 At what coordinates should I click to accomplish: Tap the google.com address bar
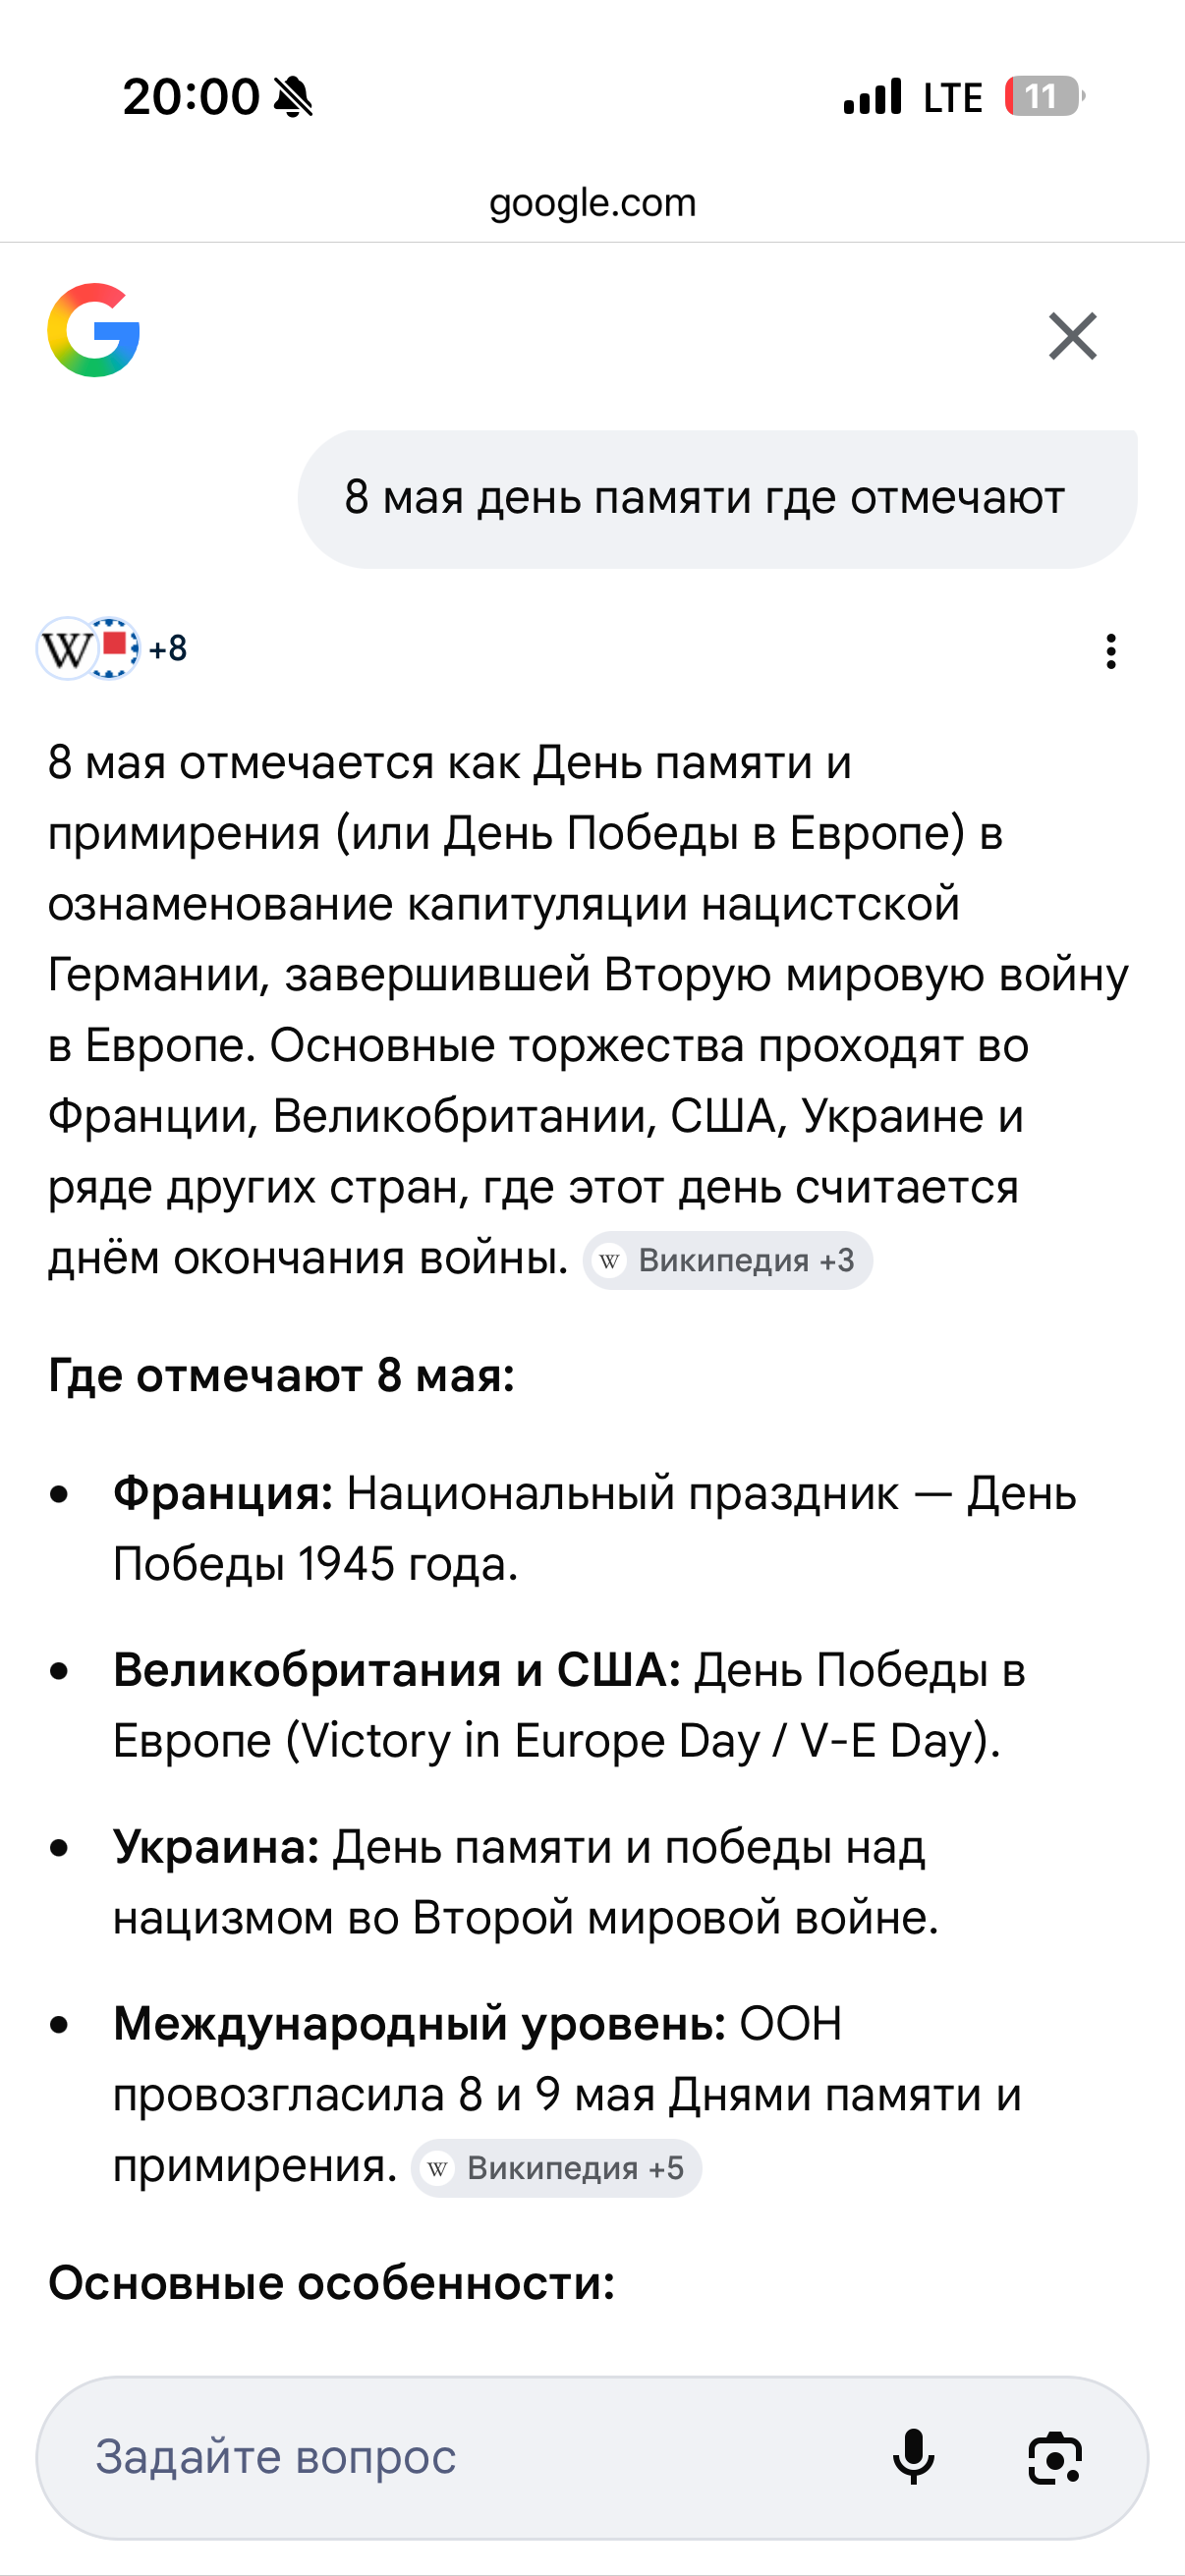tap(592, 203)
